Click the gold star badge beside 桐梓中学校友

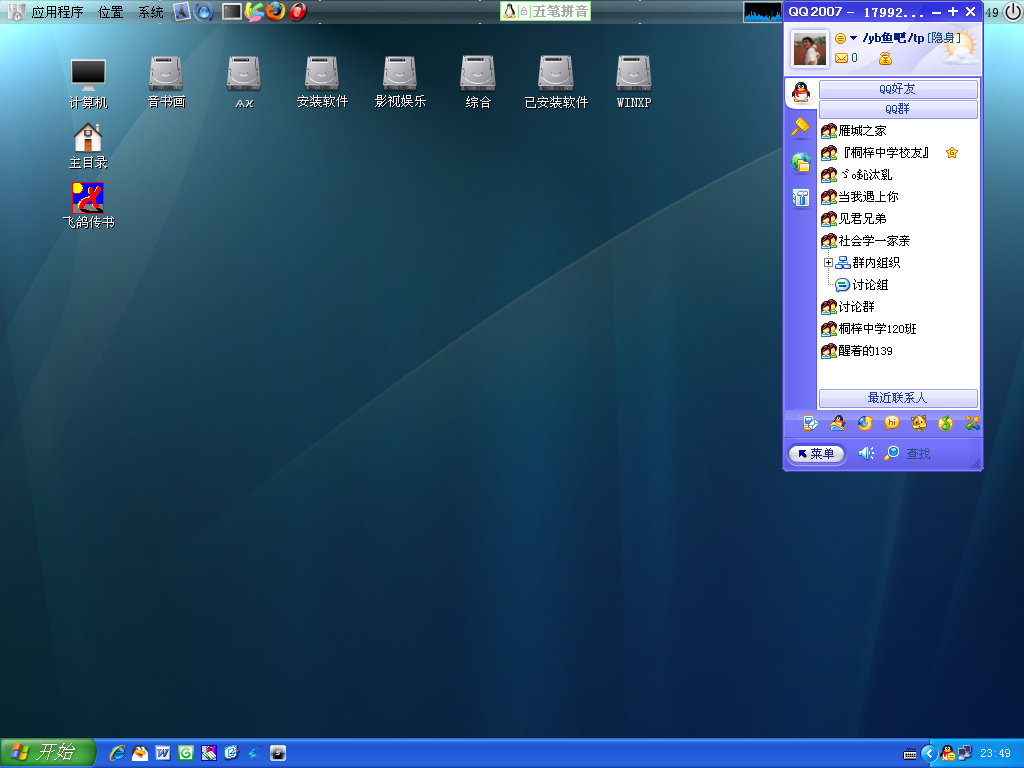click(x=952, y=153)
